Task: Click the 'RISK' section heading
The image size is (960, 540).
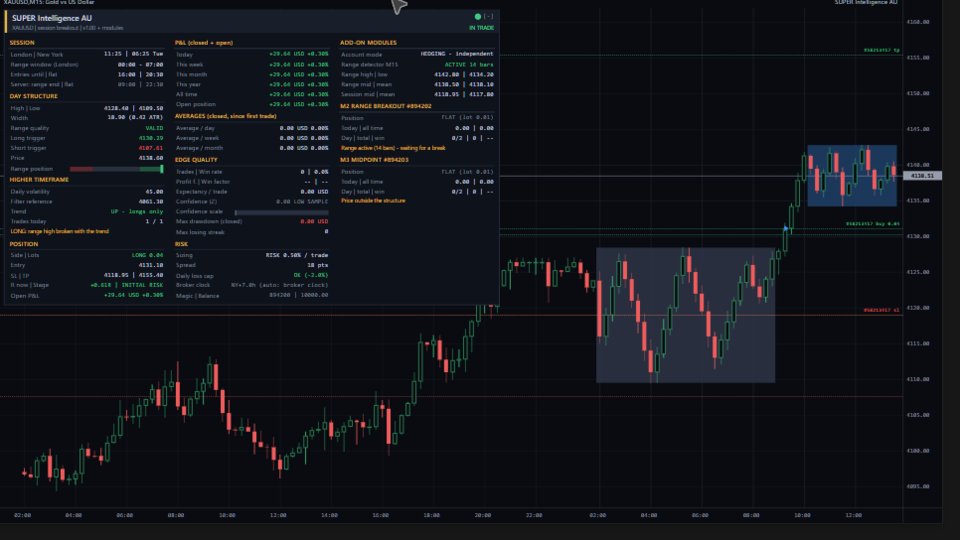Action: 181,244
